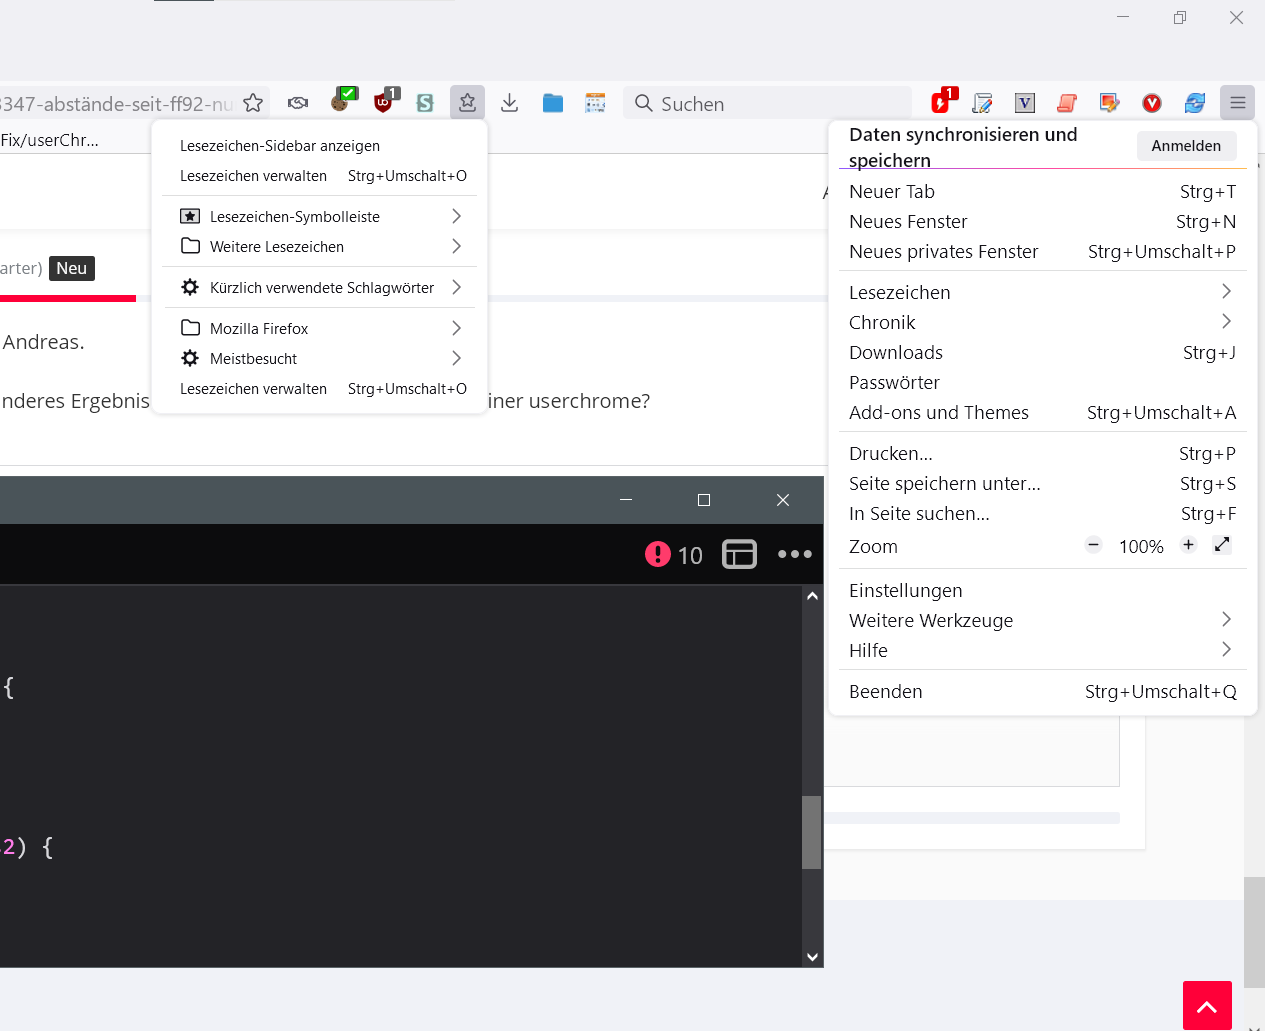The width and height of the screenshot is (1265, 1031).
Task: Click the red scroll-to-top button
Action: (1207, 1005)
